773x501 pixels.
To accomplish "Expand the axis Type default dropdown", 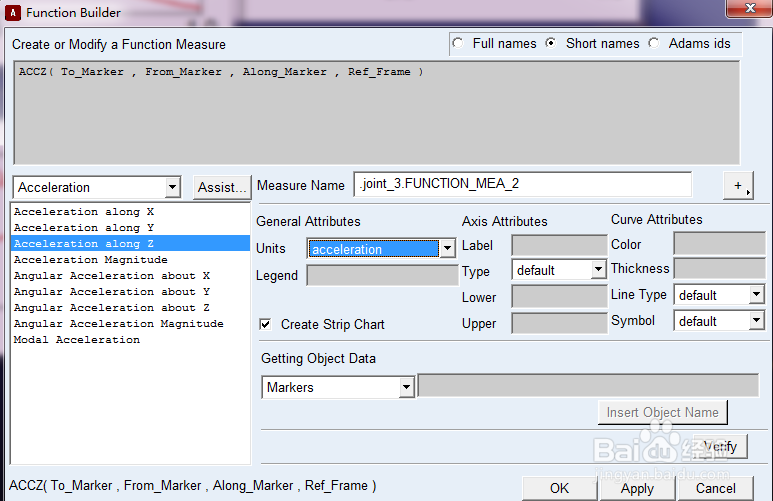I will (598, 270).
